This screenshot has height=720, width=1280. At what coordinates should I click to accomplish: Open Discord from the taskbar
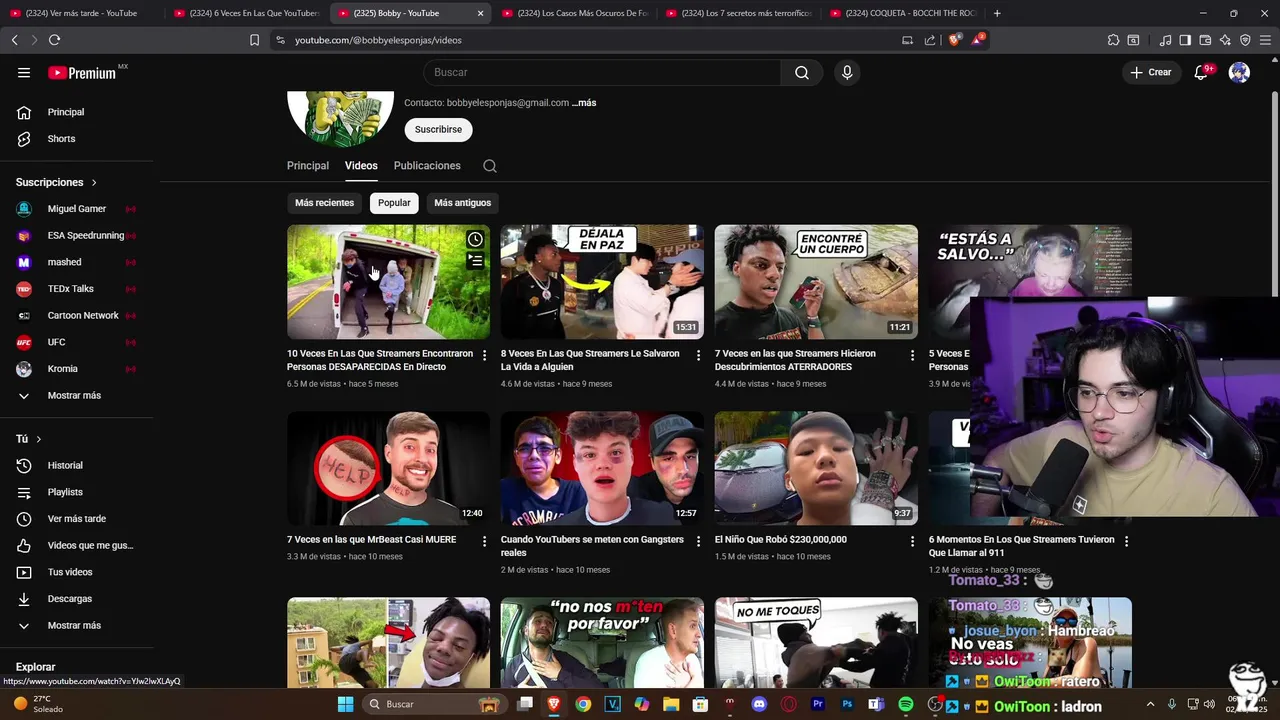(759, 704)
